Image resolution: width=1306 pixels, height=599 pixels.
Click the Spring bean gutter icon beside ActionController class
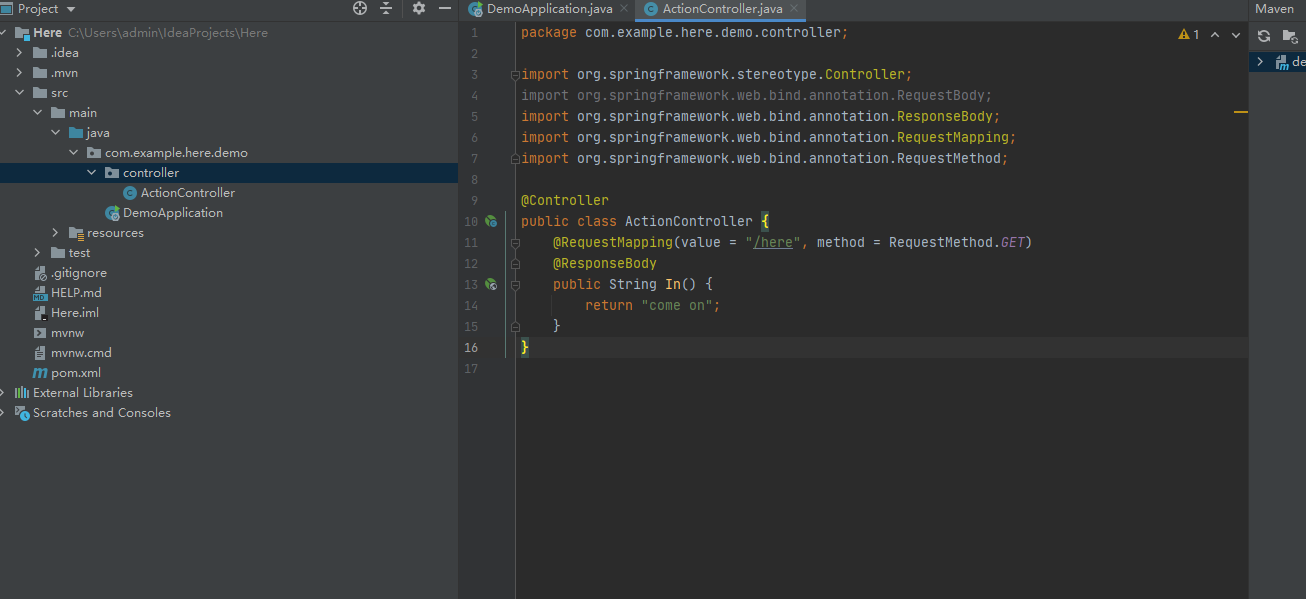pyautogui.click(x=491, y=221)
